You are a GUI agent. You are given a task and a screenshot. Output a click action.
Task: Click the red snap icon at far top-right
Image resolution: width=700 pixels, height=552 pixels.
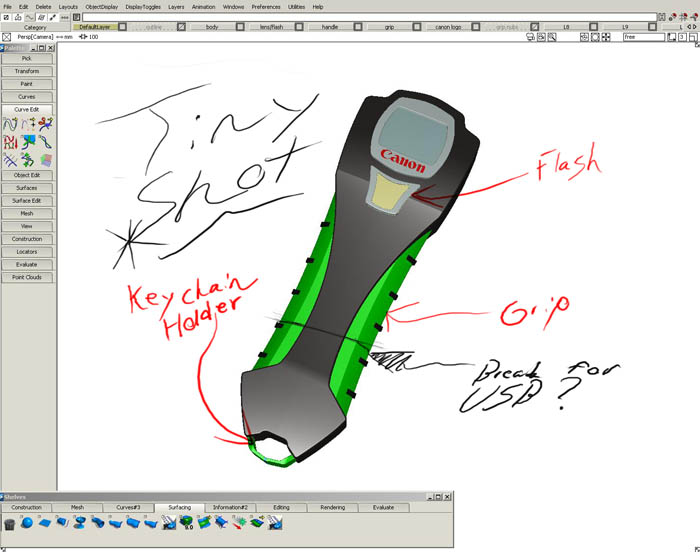coord(694,17)
